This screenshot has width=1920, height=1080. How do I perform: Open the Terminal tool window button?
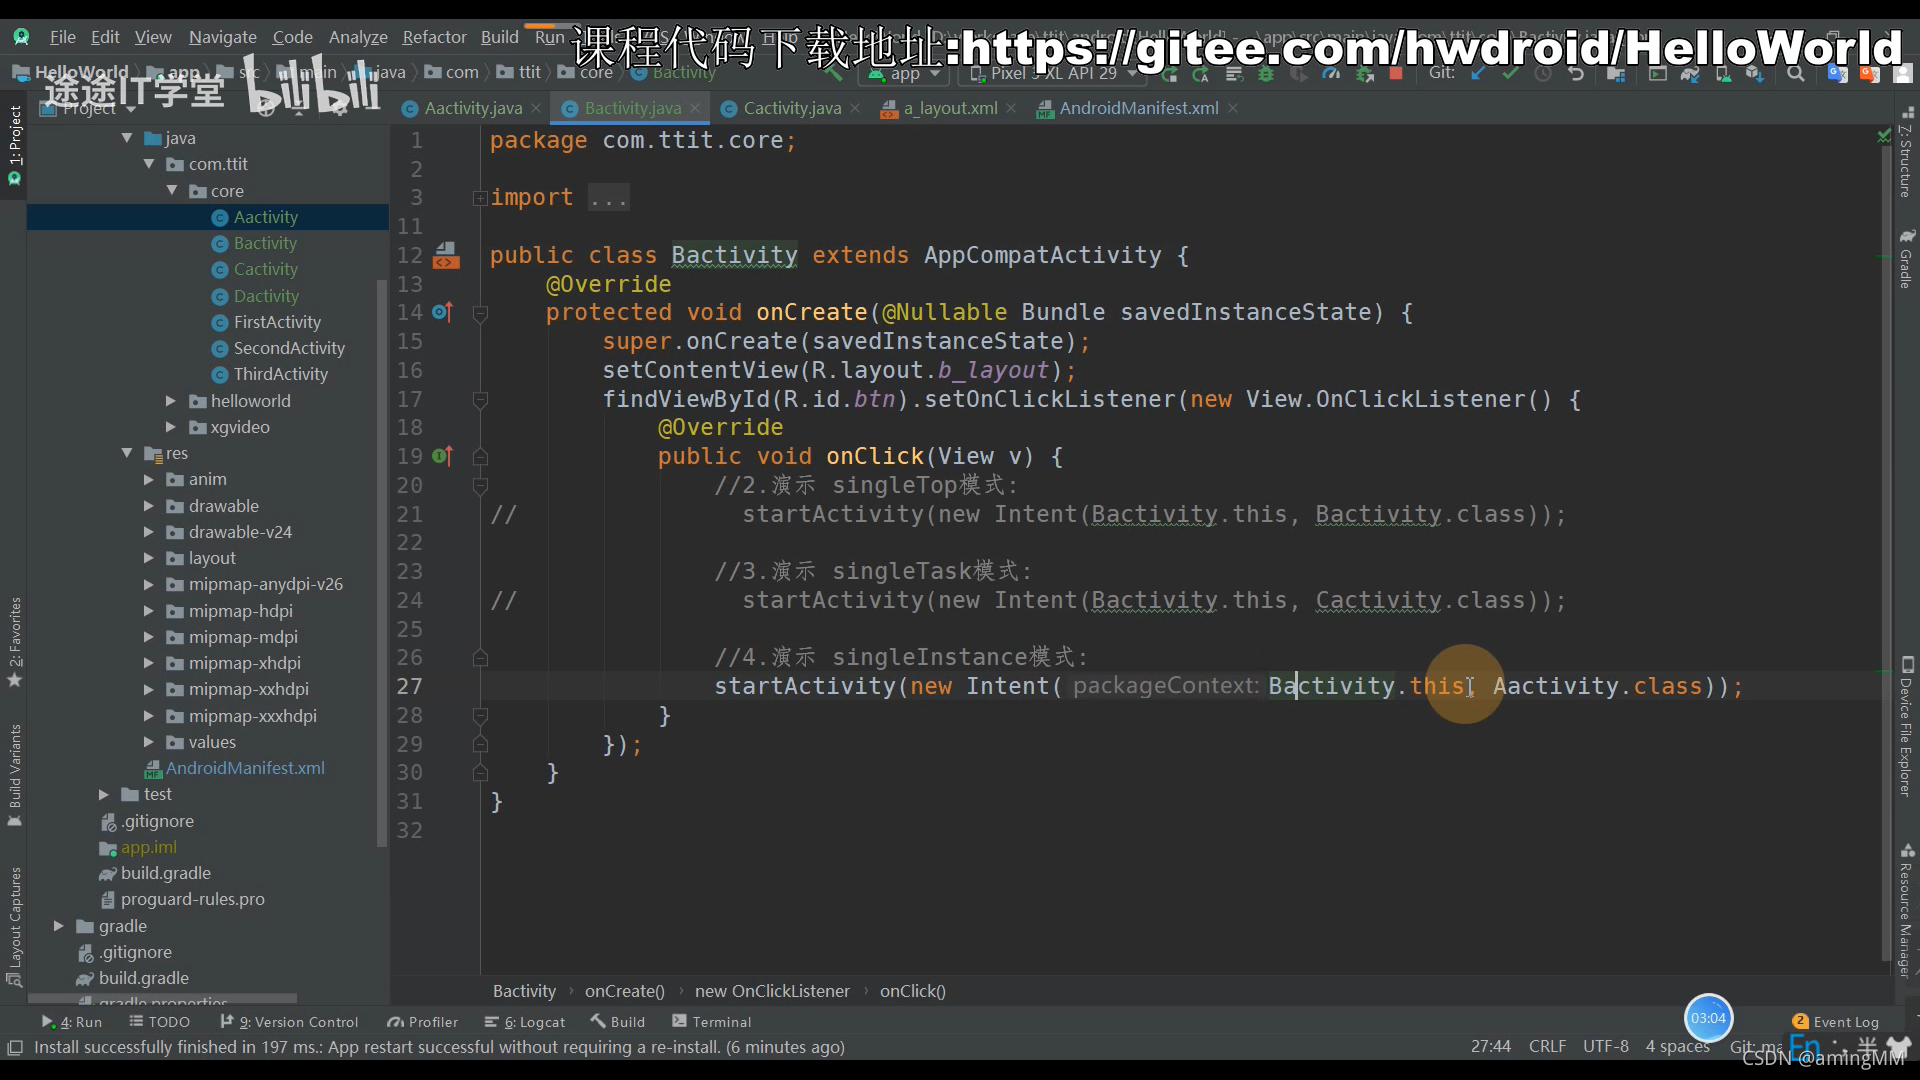click(711, 1021)
